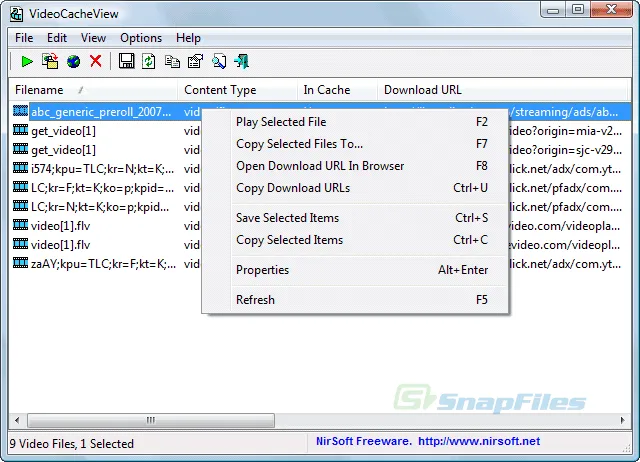
Task: Click the Properties toolbar icon
Action: tap(195, 62)
